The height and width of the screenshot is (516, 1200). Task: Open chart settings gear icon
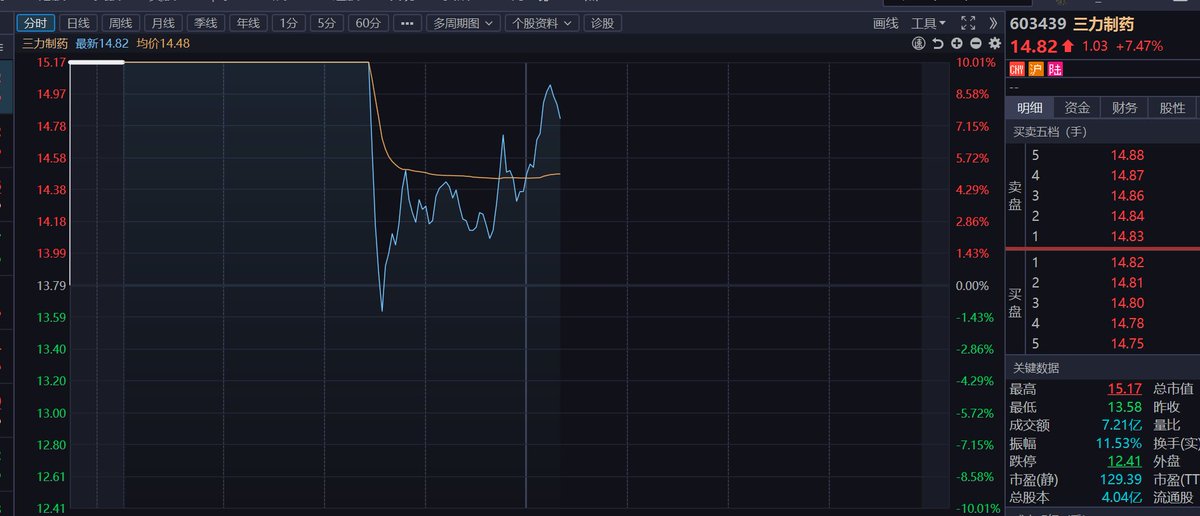click(994, 44)
